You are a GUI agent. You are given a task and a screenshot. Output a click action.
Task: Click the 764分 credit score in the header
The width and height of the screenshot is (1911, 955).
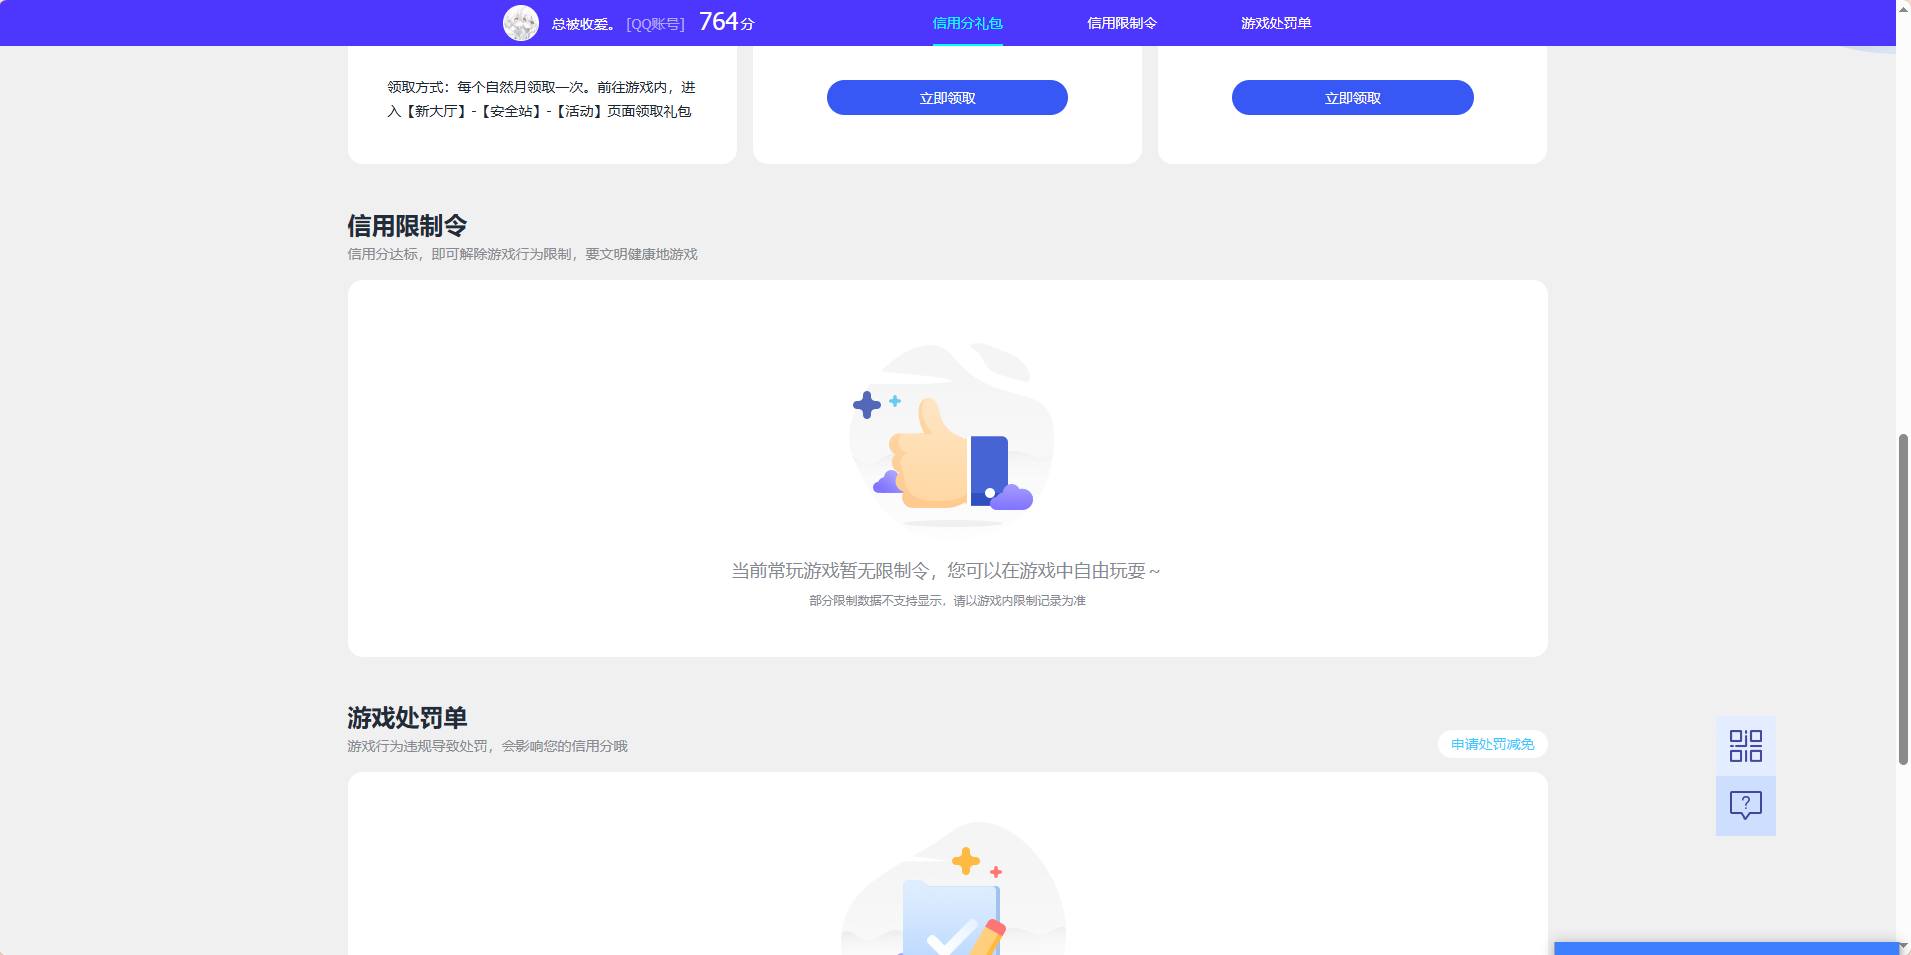(x=726, y=22)
